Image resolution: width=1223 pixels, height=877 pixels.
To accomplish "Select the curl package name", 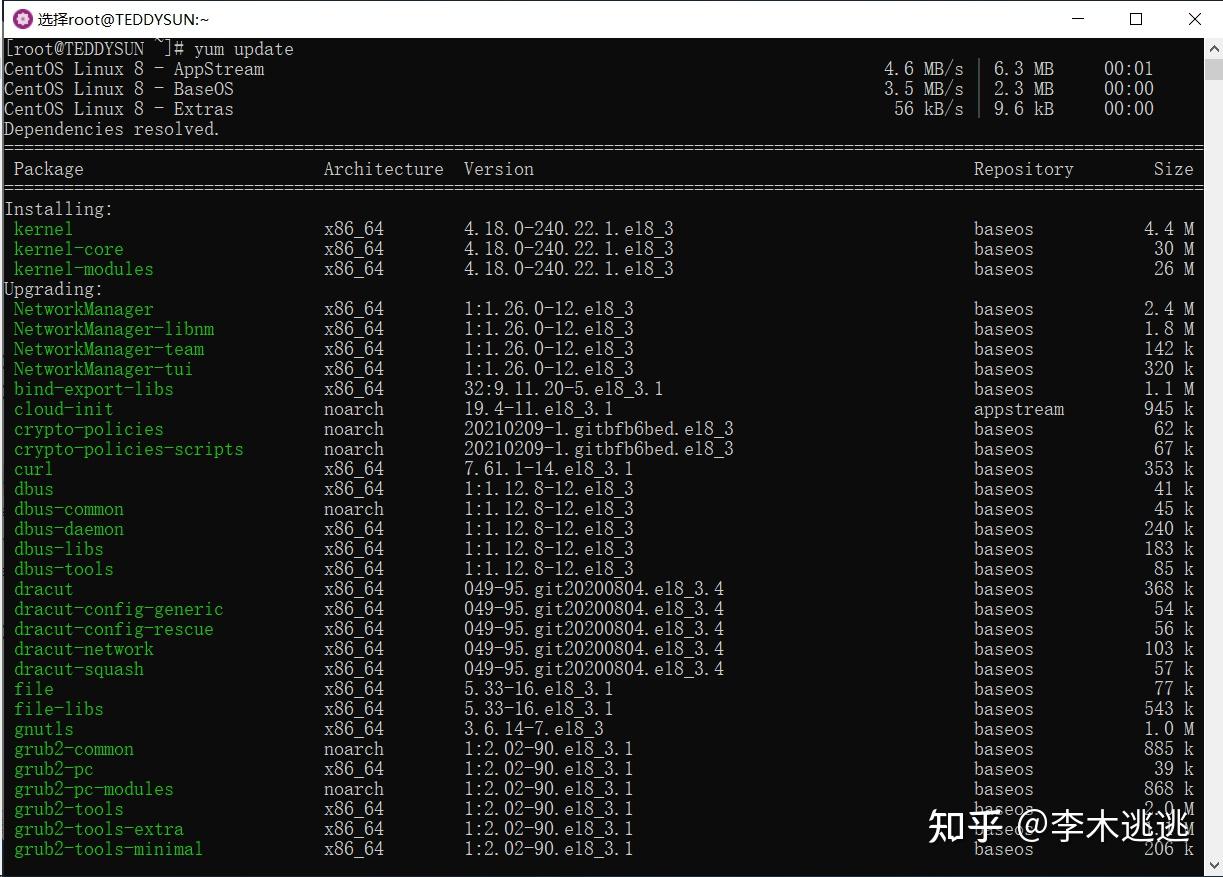I will point(32,468).
